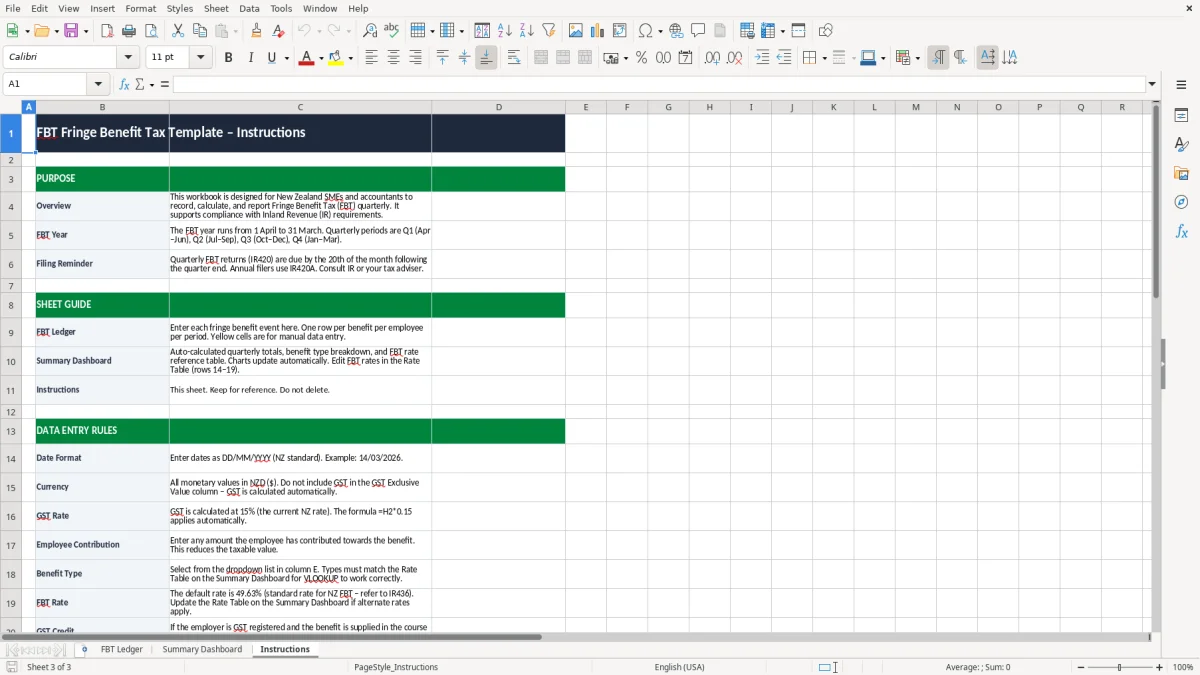Toggle italic formatting
1200x675 pixels.
(x=250, y=58)
